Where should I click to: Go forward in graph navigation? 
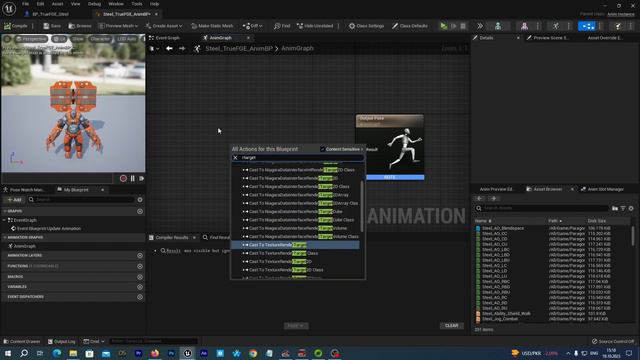coord(182,49)
